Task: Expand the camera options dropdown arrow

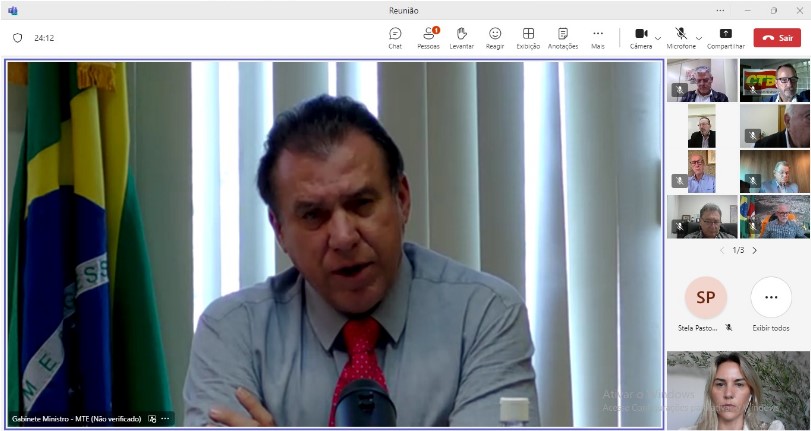Action: pyautogui.click(x=658, y=38)
